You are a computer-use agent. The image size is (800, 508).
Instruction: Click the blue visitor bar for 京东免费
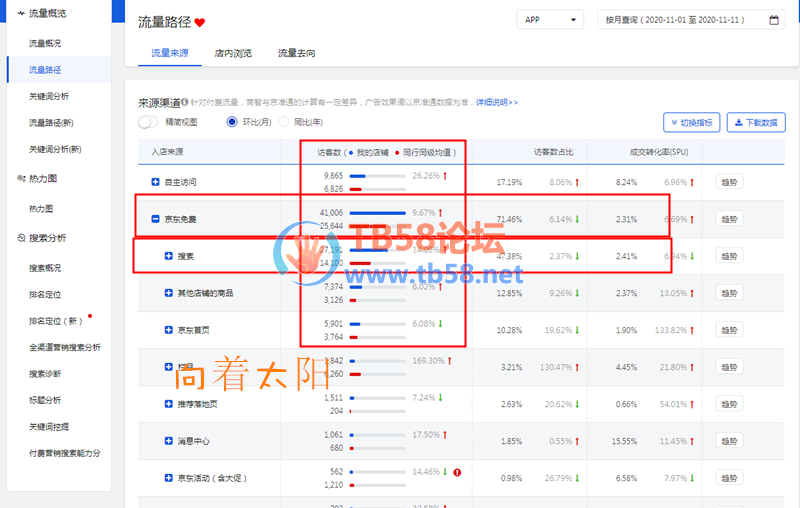pyautogui.click(x=378, y=213)
